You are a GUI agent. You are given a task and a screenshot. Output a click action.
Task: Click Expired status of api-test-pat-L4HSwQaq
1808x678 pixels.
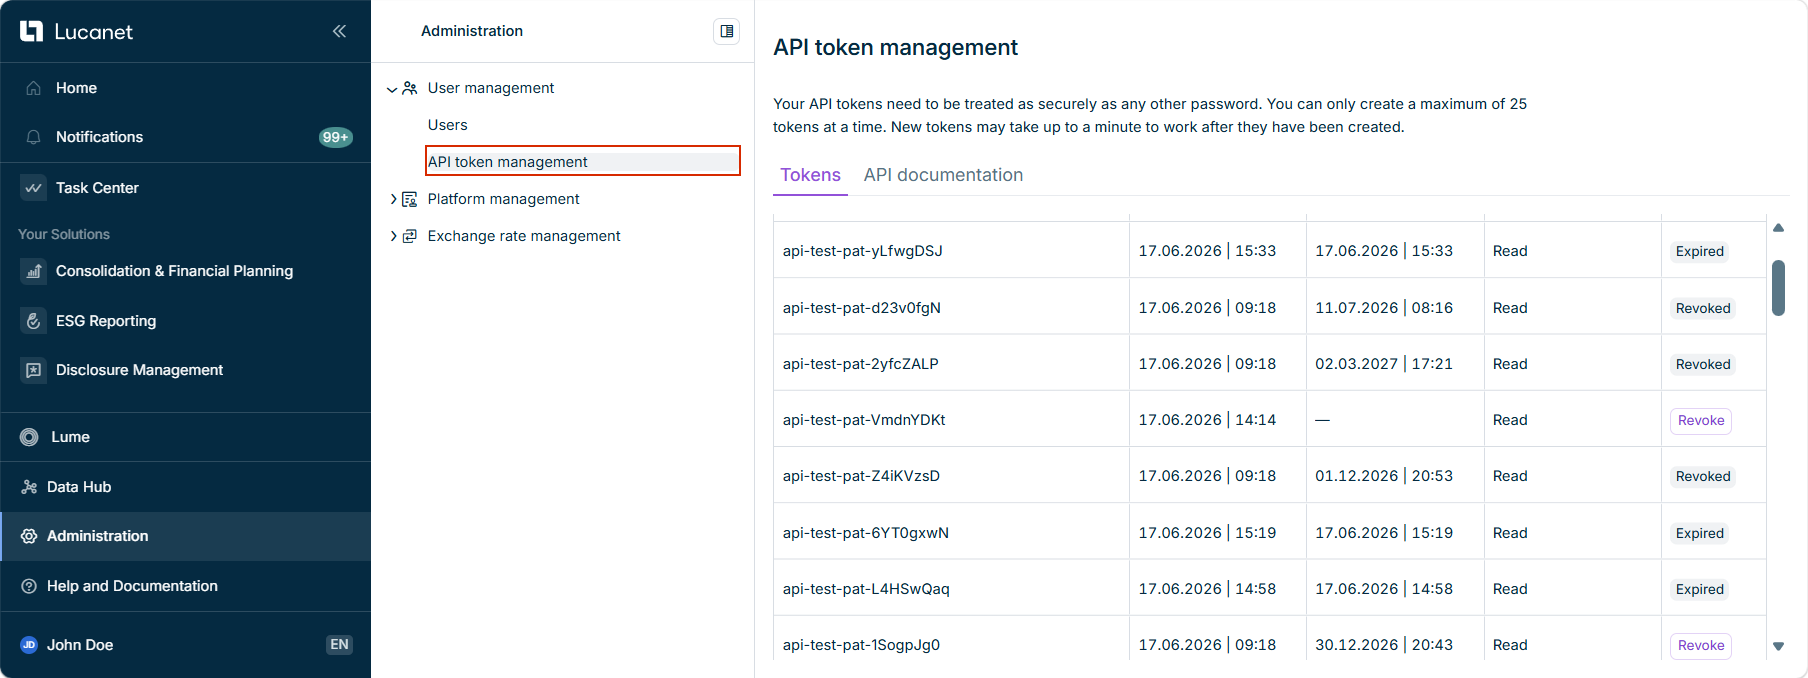1700,589
